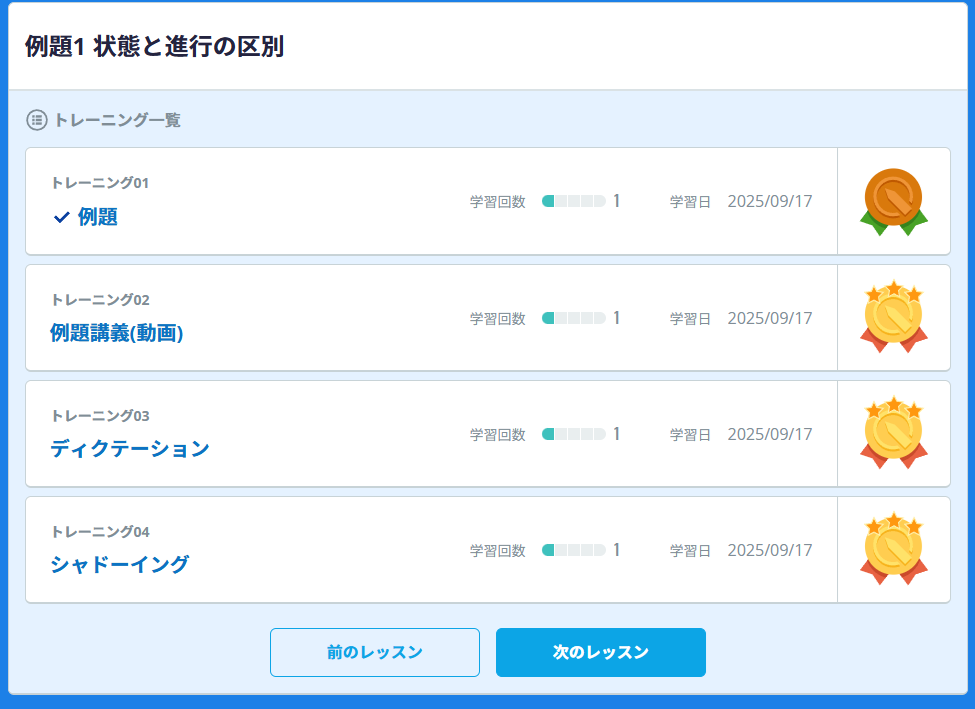Open the 例題講義(動画) training

[x=116, y=333]
